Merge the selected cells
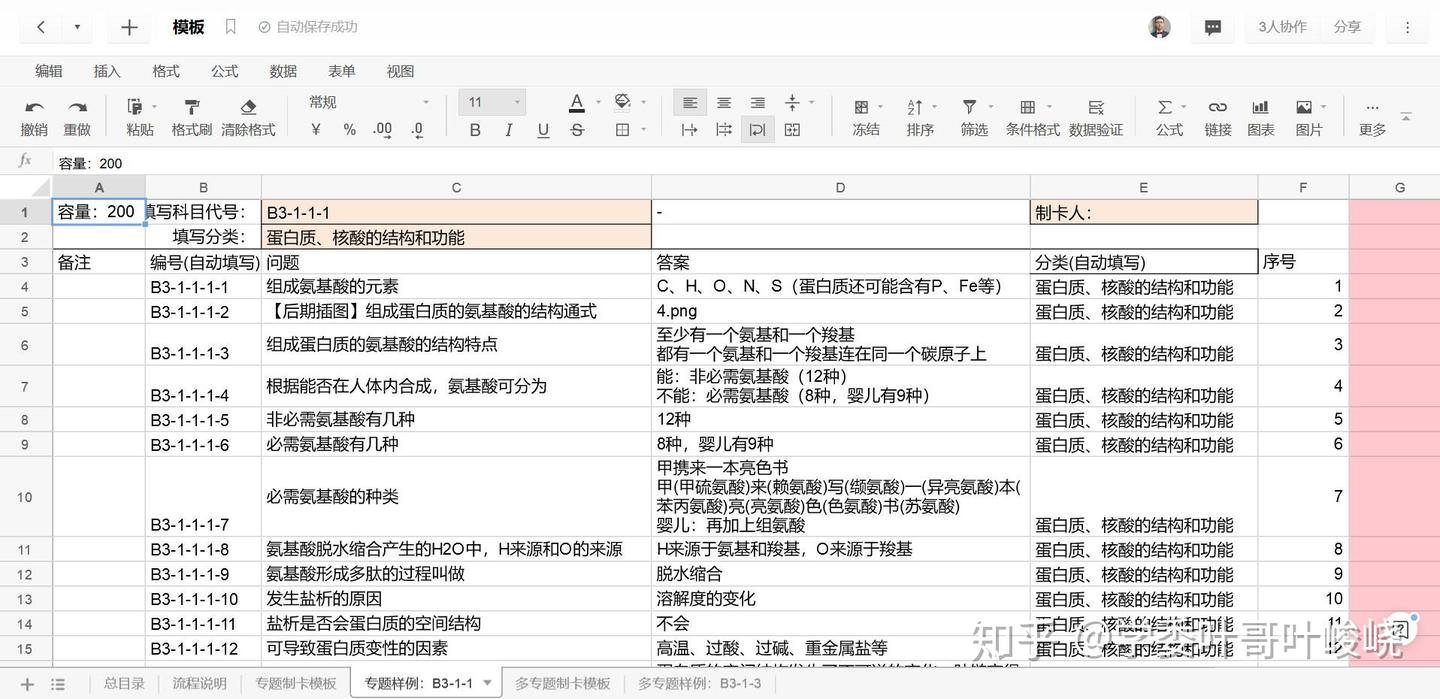The image size is (1440, 699). point(792,130)
